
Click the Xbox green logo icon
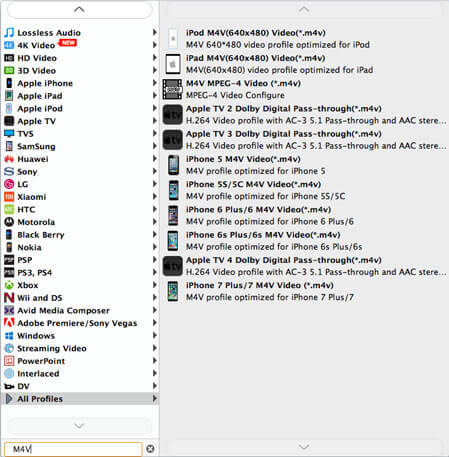(9, 285)
